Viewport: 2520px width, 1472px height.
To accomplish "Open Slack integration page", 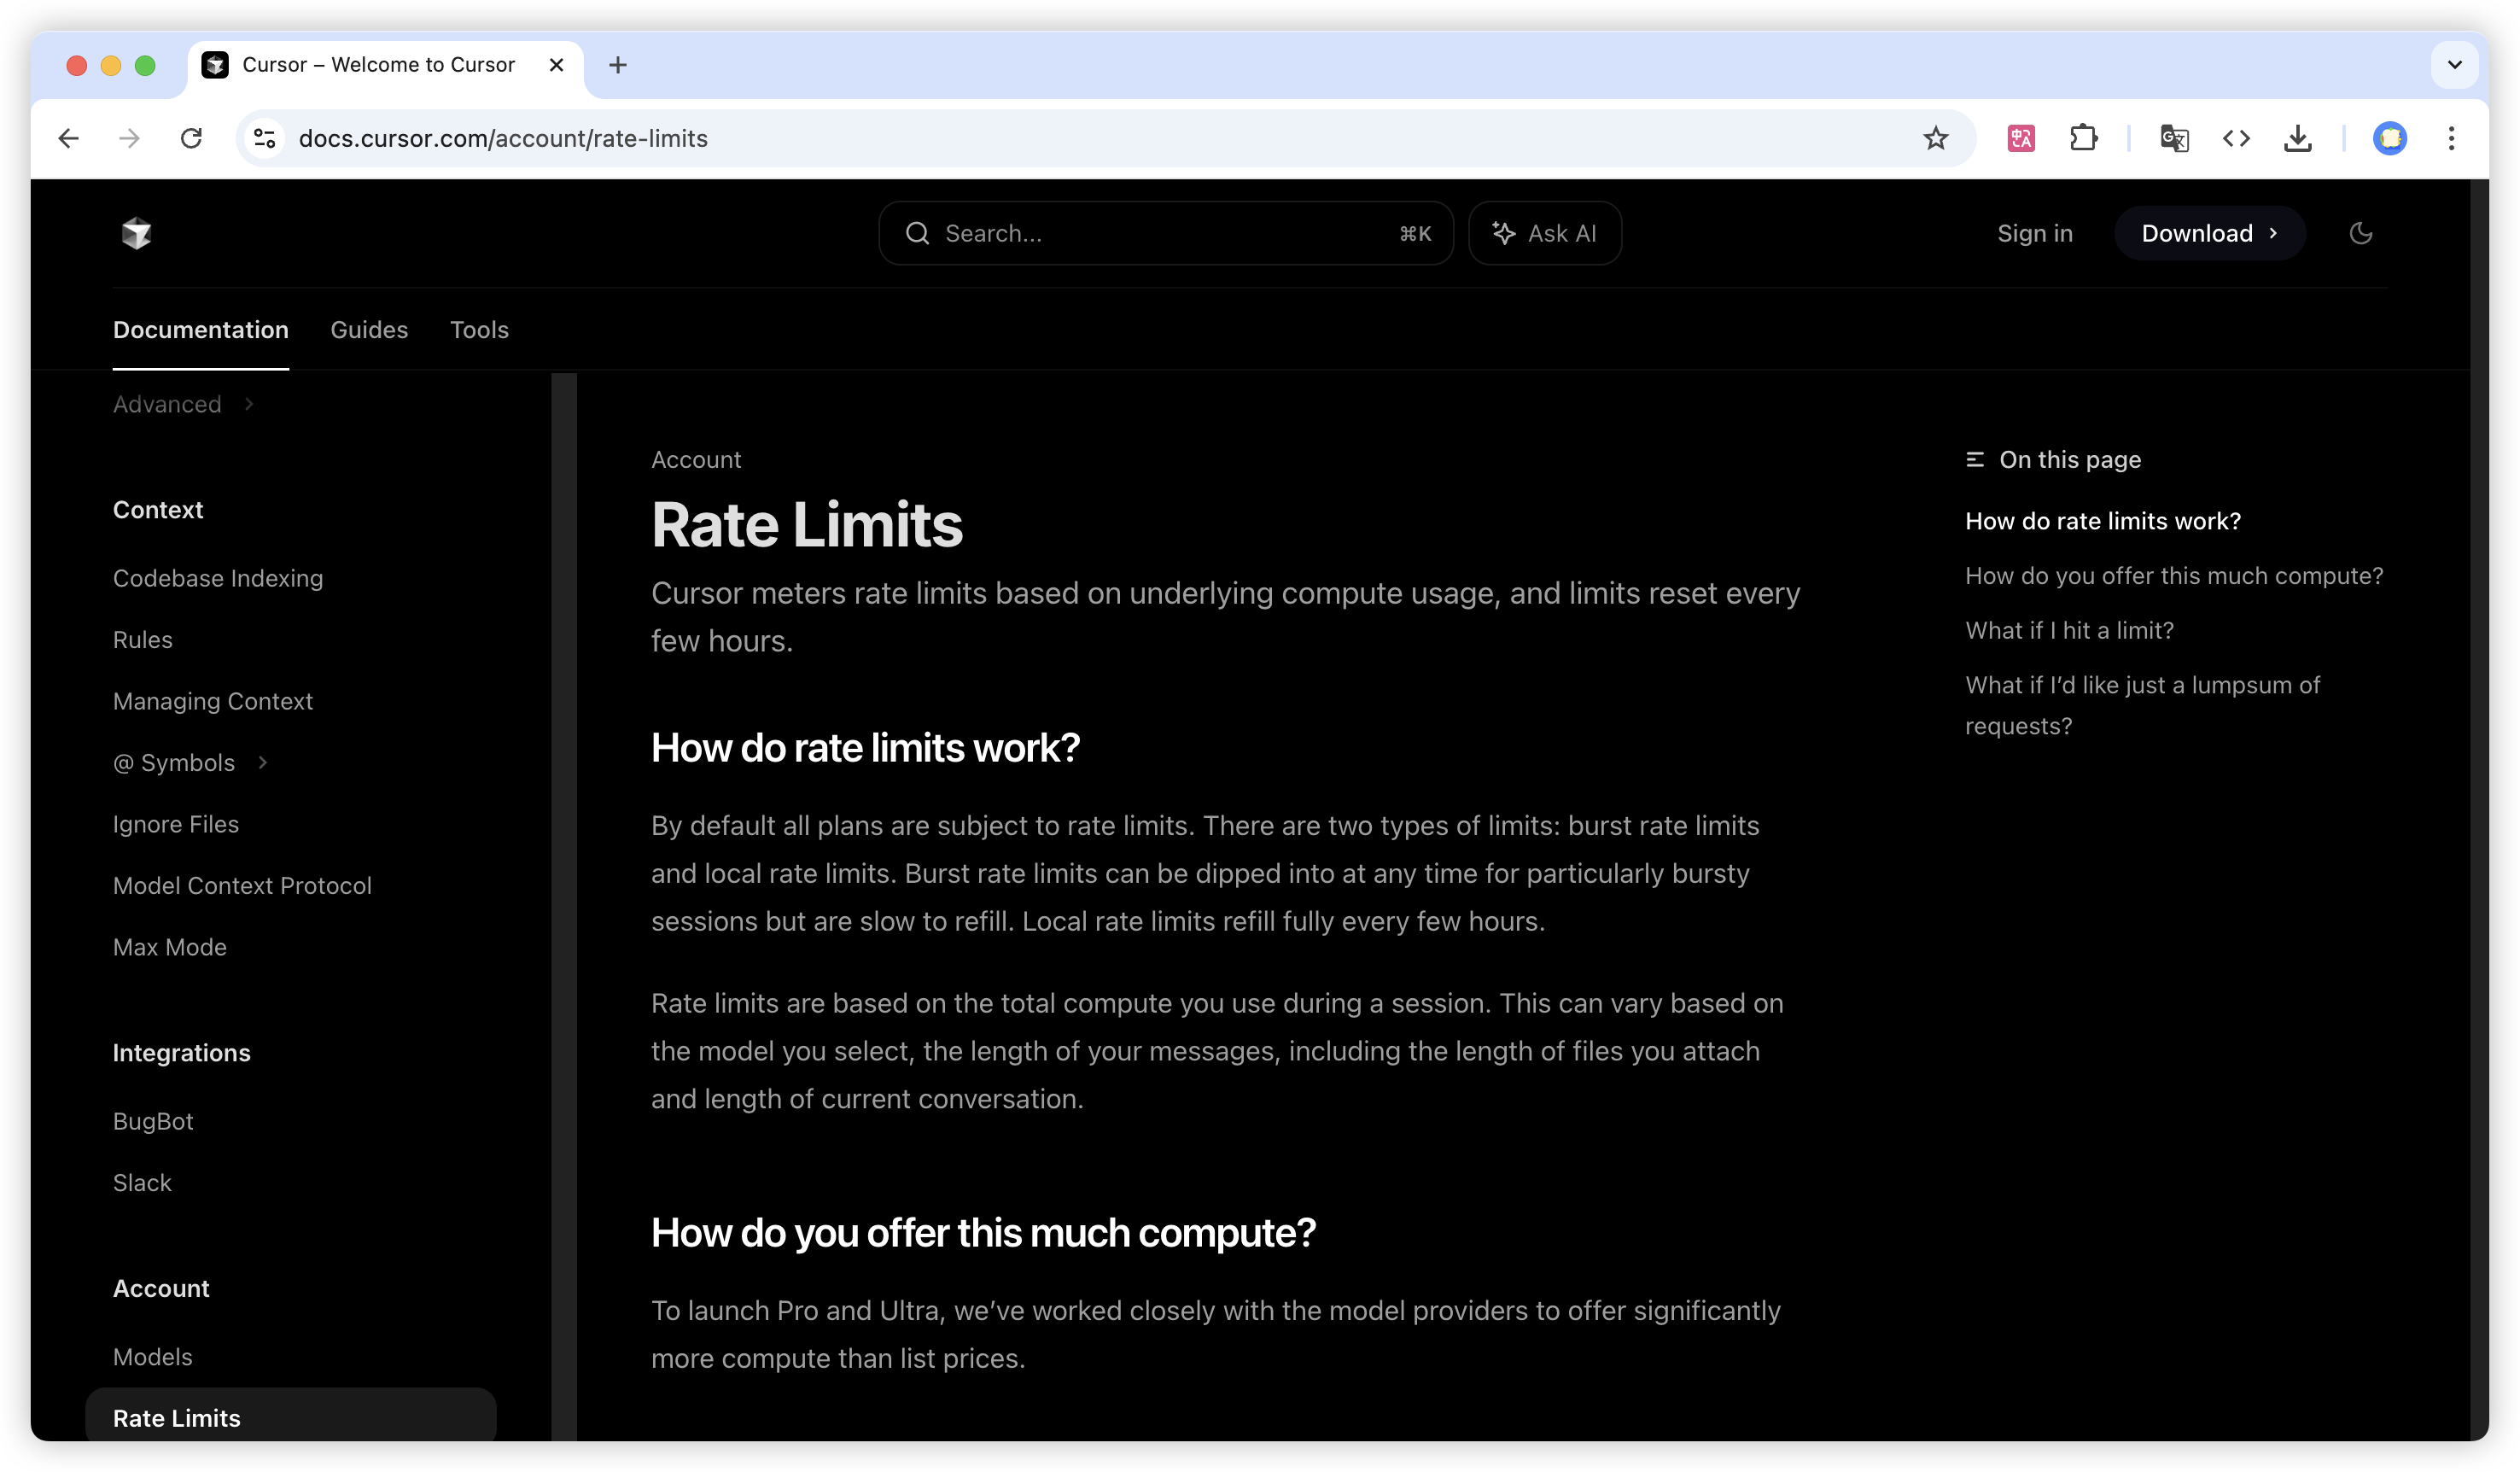I will click(142, 1183).
